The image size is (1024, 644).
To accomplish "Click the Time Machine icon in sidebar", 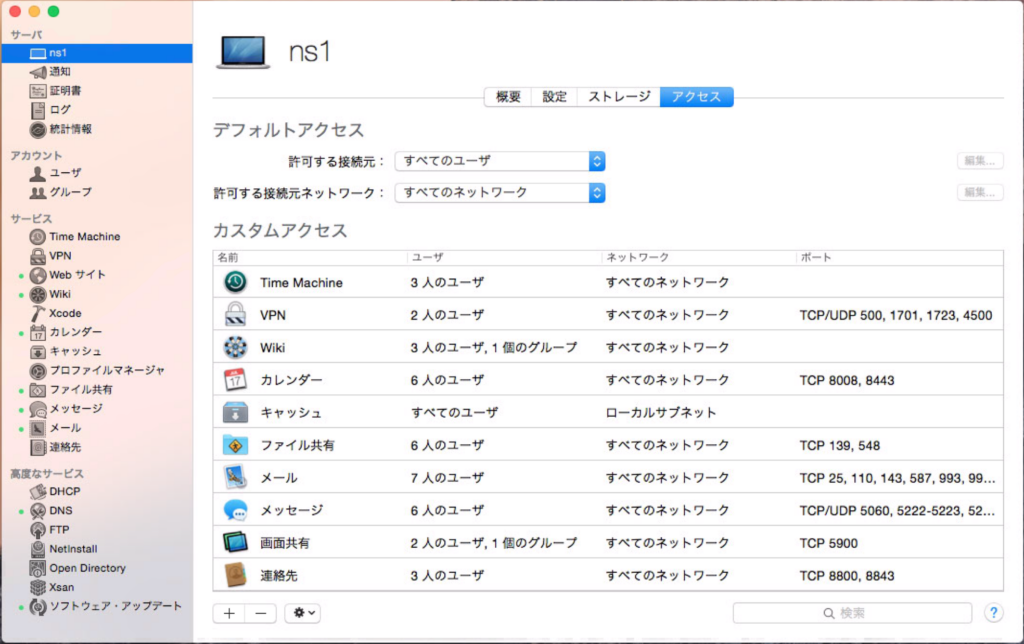I will tap(38, 236).
